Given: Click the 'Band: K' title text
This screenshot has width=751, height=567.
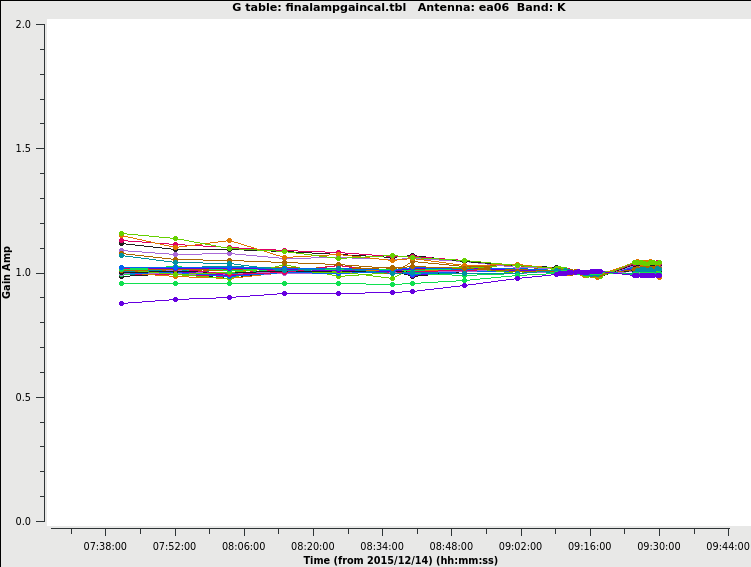Looking at the screenshot, I should point(541,7).
